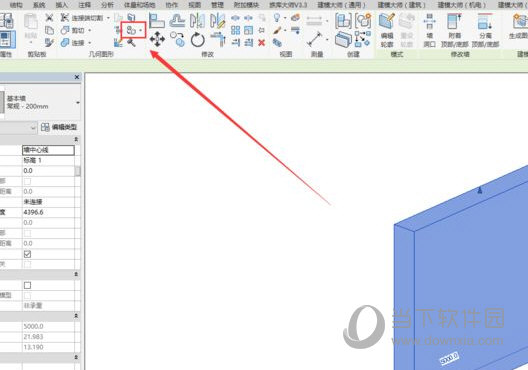Click the 编辑类型 Edit Type button
528x370 pixels.
[59, 127]
